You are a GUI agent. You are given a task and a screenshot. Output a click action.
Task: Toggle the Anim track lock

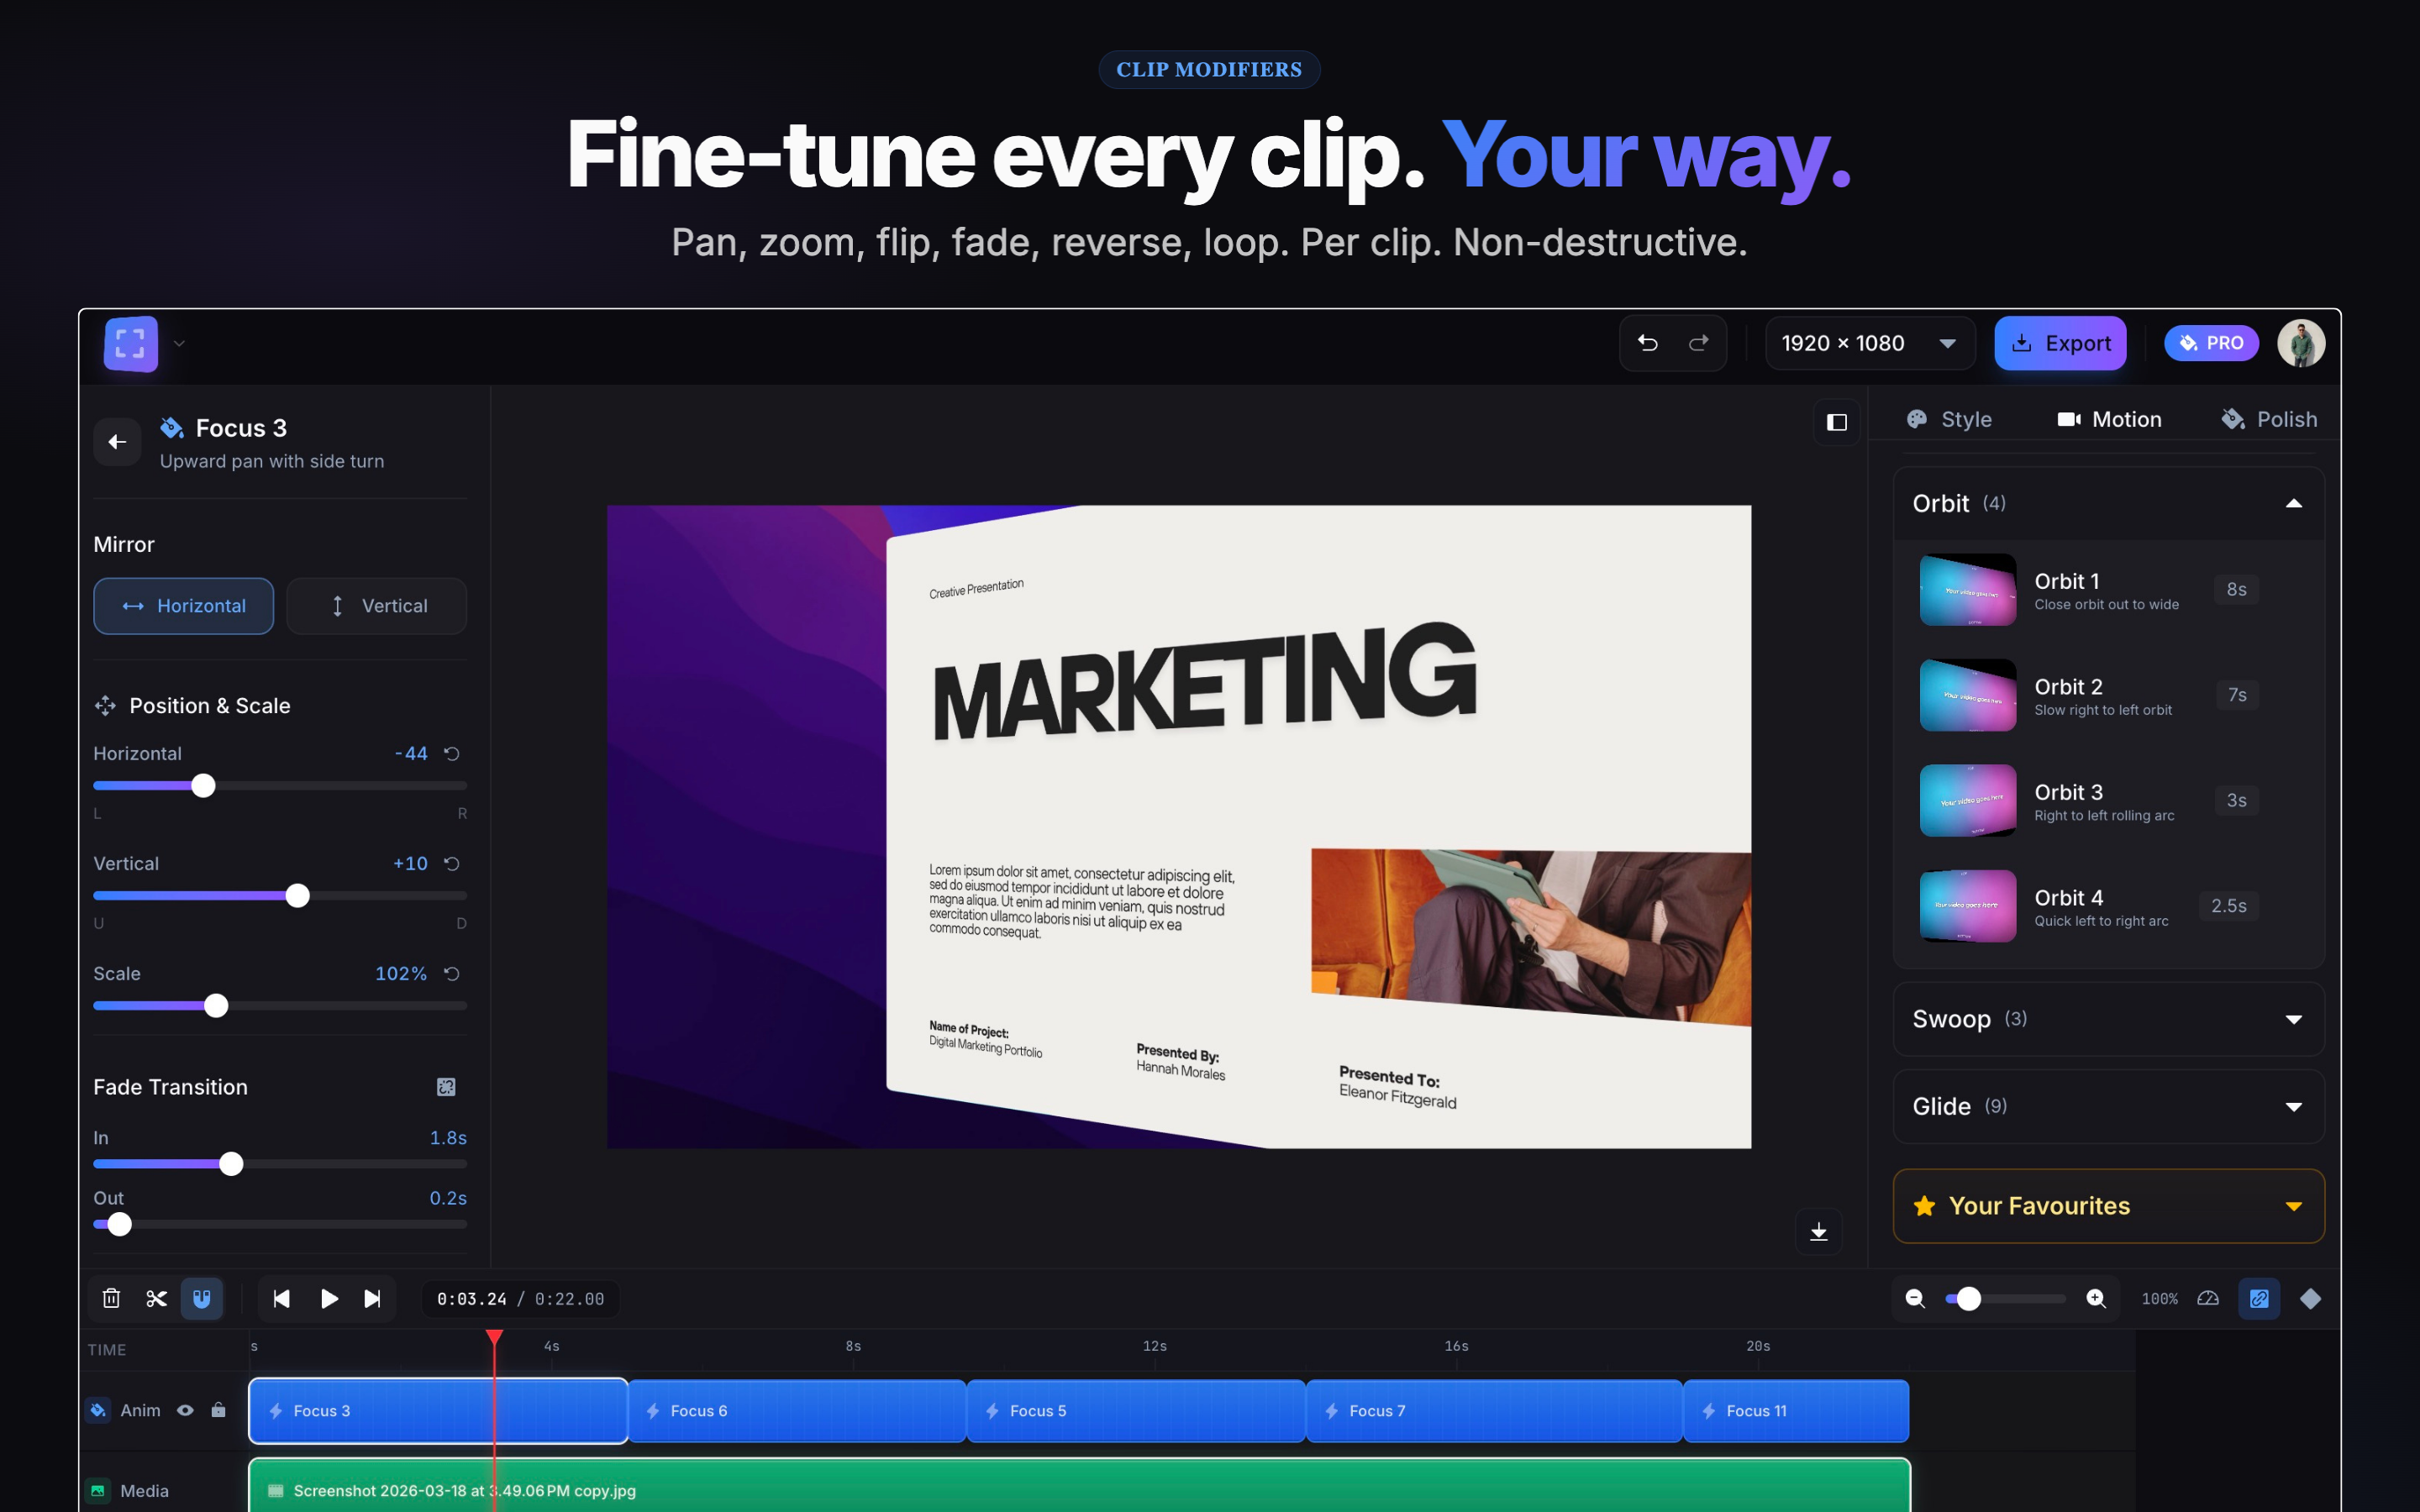coord(218,1410)
